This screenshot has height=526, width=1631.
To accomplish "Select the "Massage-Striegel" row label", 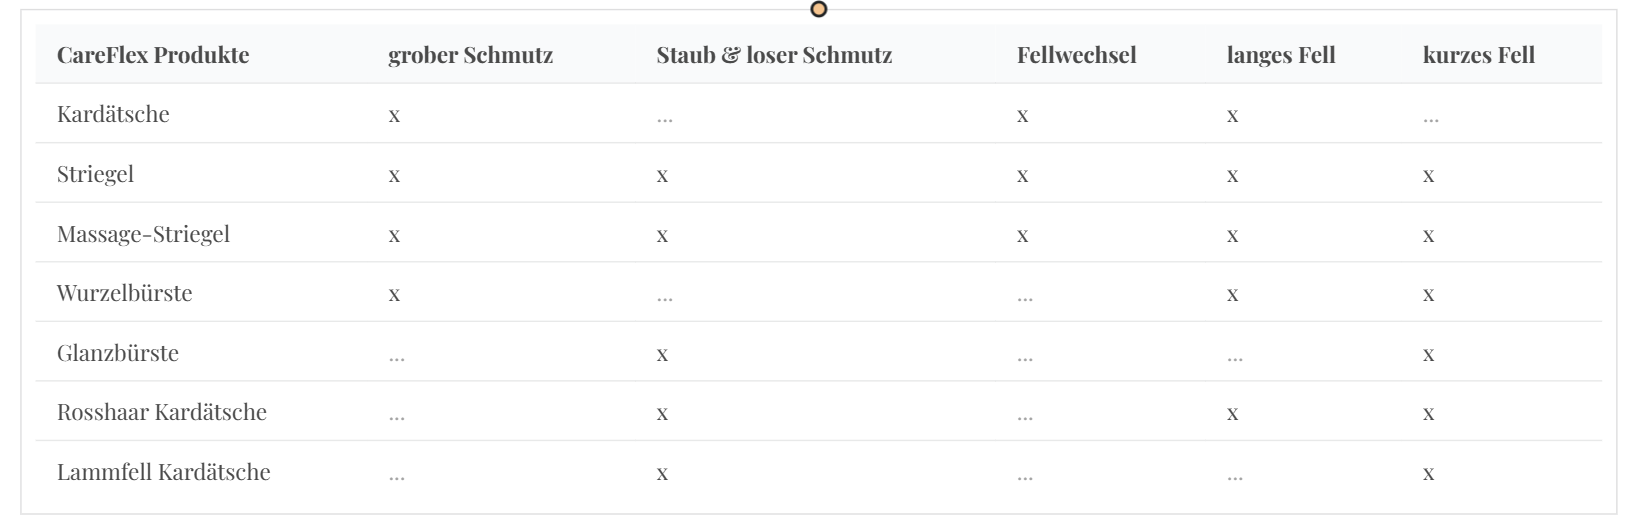I will point(143,234).
